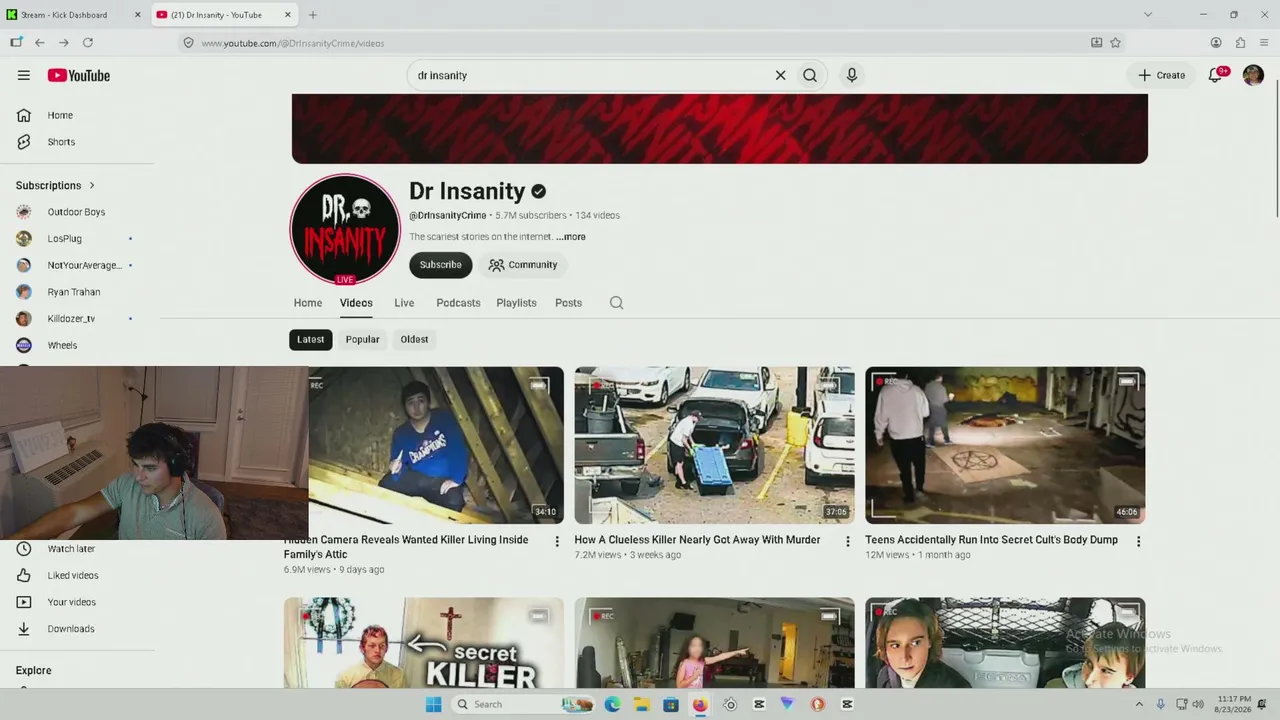This screenshot has width=1280, height=720.
Task: Open Microsoft Edge from the taskbar
Action: tap(612, 704)
